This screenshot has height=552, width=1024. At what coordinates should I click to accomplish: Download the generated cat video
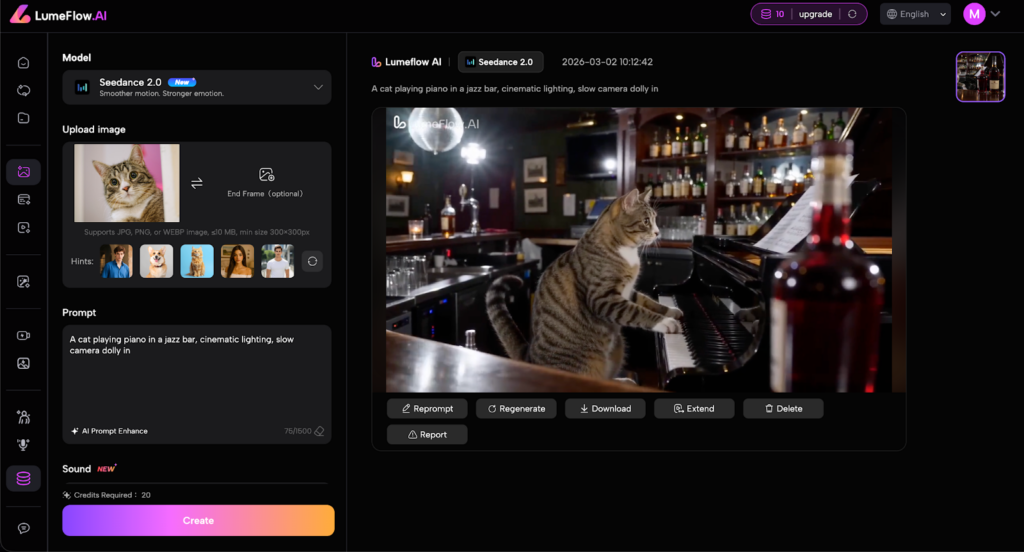[x=605, y=408]
